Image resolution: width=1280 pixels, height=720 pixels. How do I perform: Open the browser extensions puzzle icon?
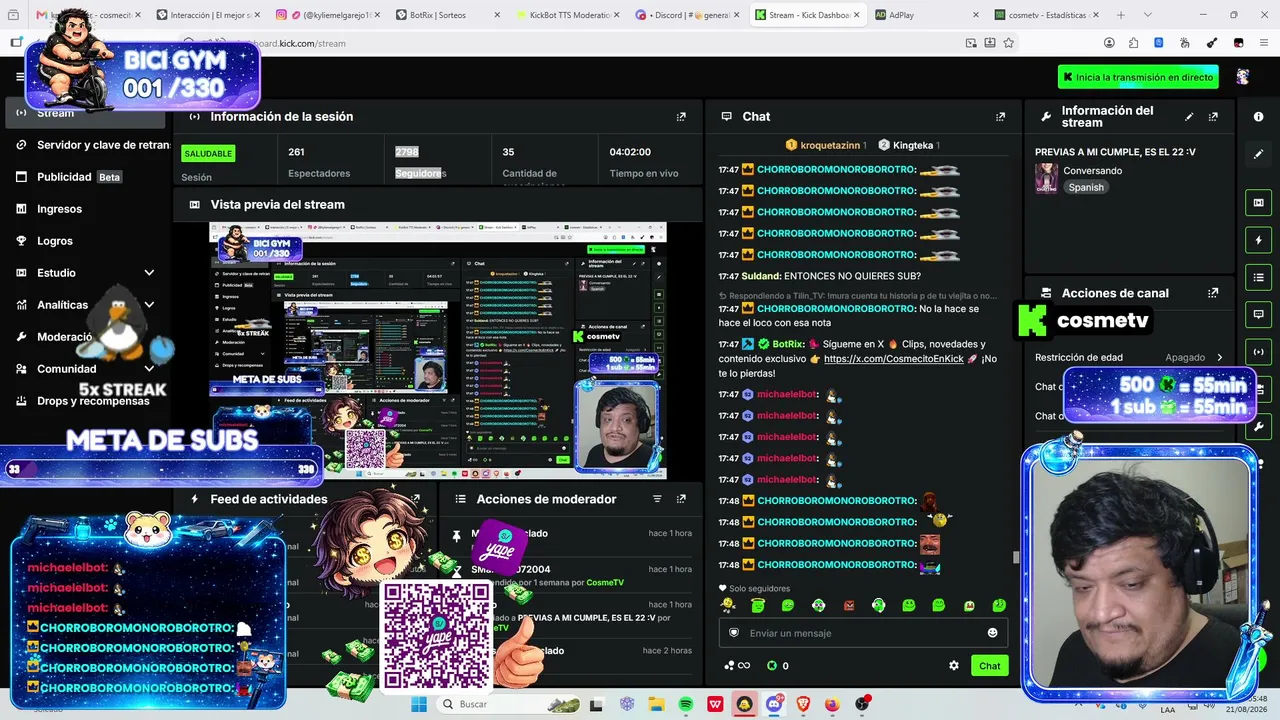tap(1133, 43)
